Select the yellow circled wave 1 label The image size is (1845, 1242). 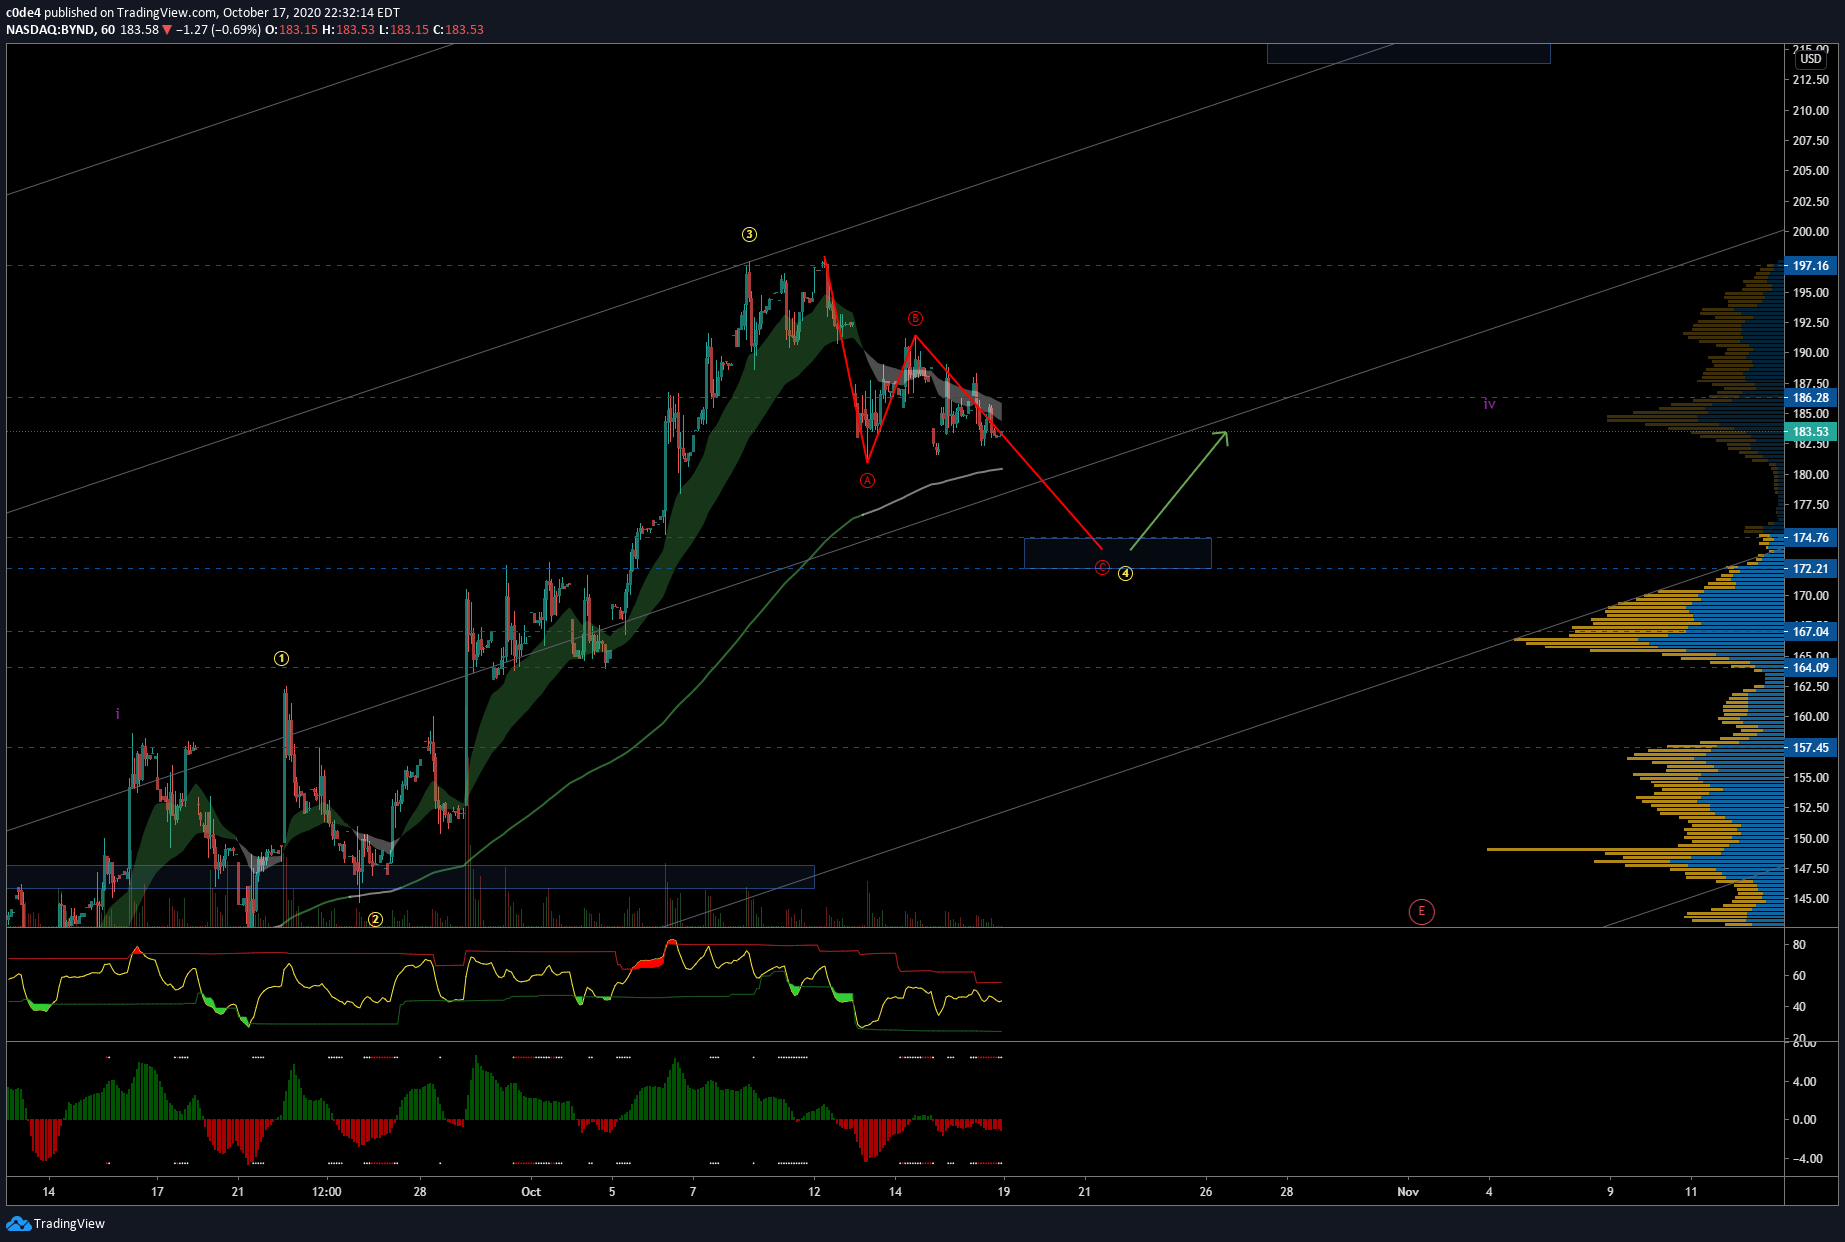point(282,658)
